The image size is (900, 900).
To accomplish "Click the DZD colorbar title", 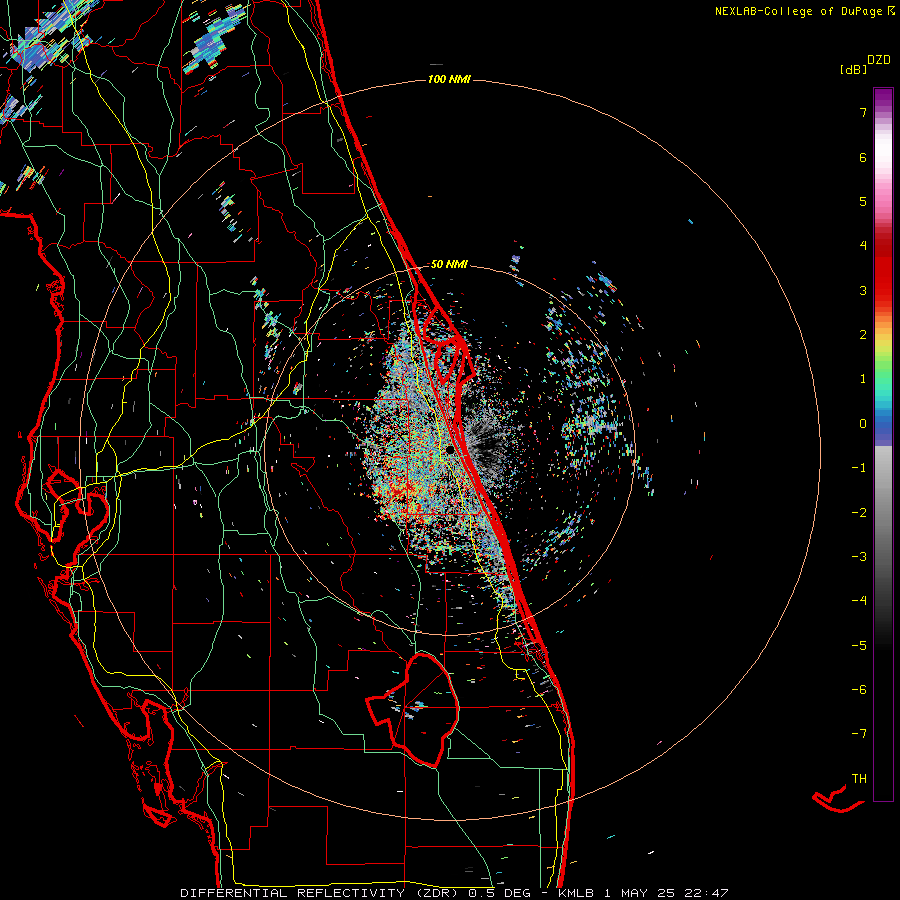I will pyautogui.click(x=879, y=60).
